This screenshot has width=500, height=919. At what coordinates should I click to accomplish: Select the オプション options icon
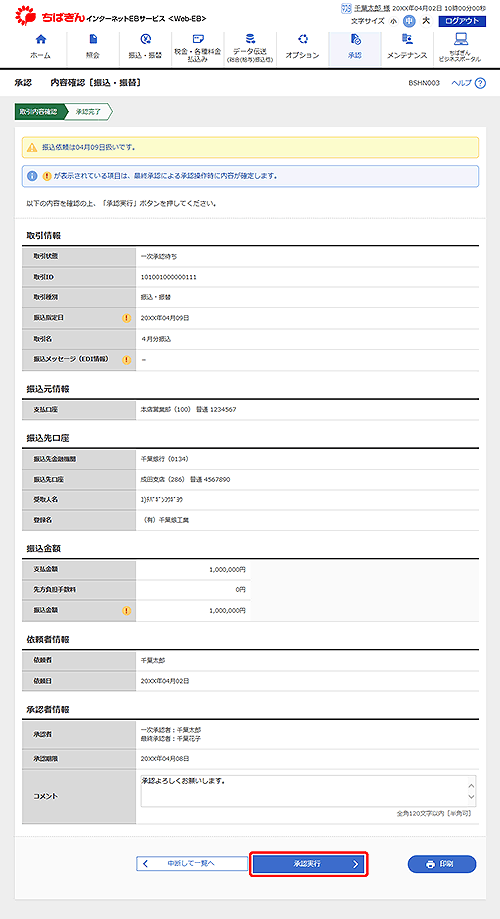[x=302, y=40]
